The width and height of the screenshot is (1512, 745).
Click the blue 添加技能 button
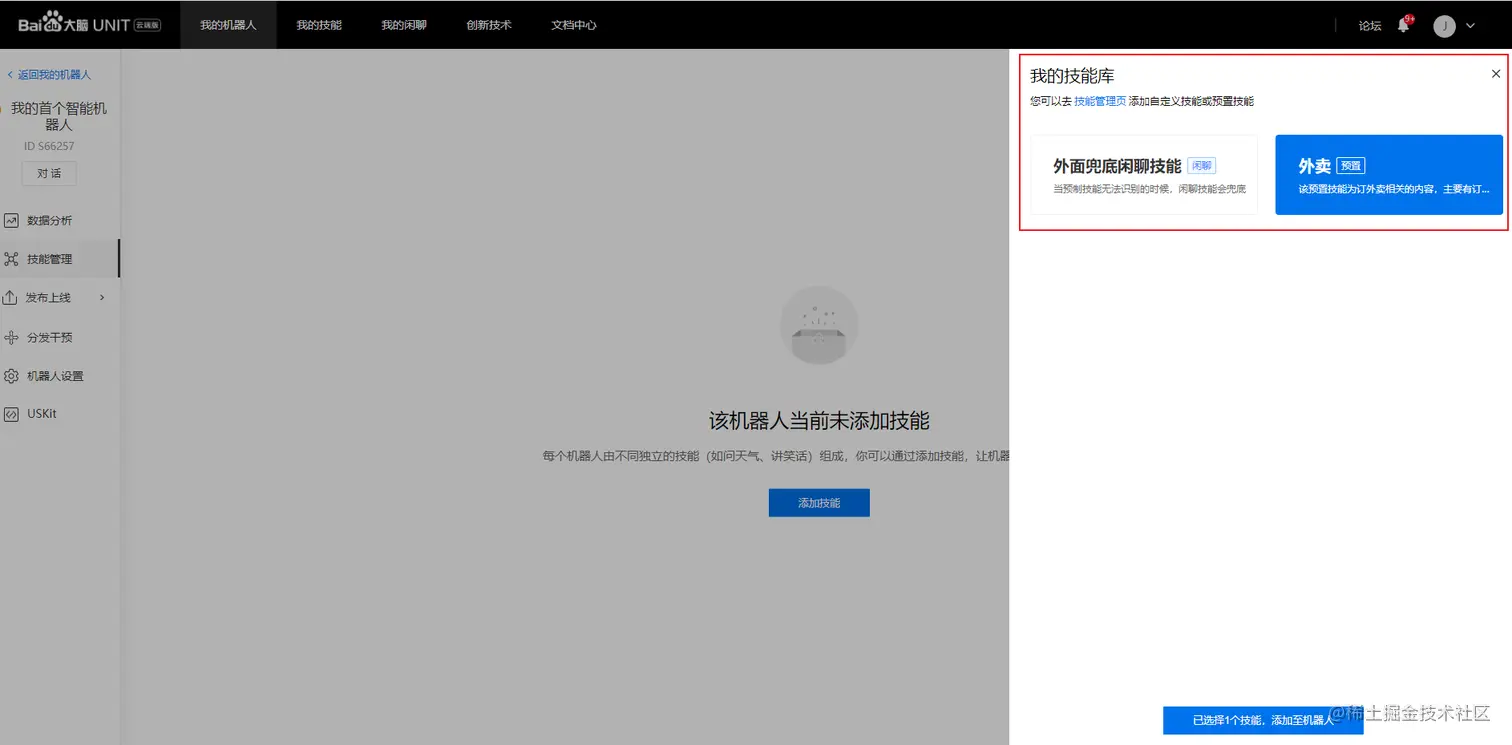[819, 503]
